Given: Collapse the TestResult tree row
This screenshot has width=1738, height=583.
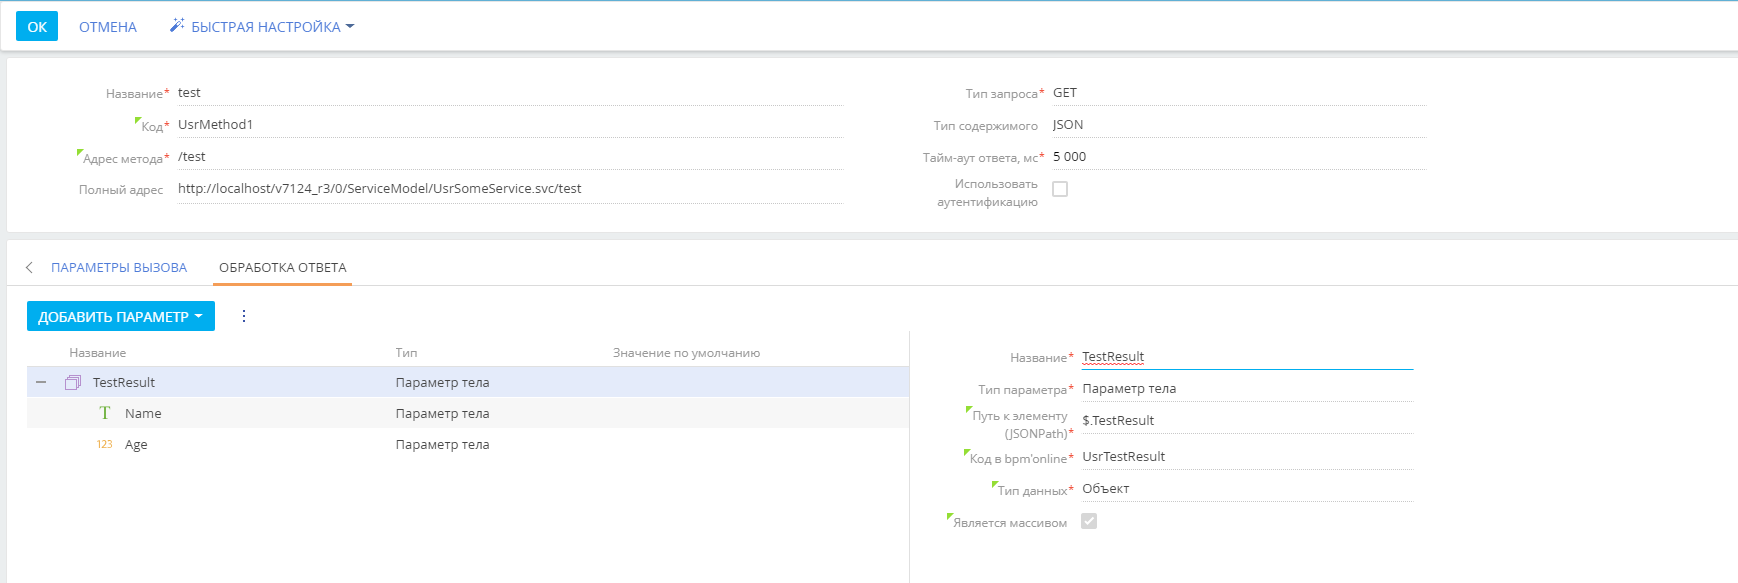Looking at the screenshot, I should 41,382.
